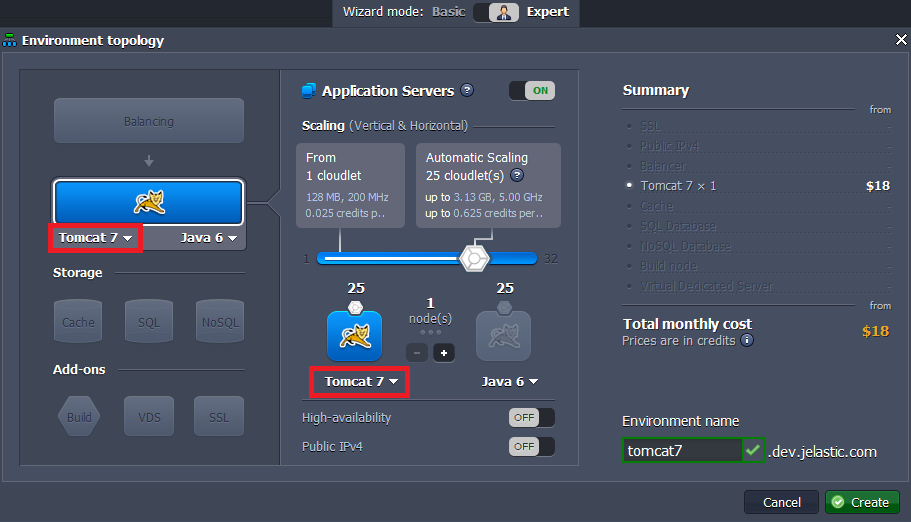The height and width of the screenshot is (522, 911).
Task: Select the SQL database icon
Action: pos(149,321)
